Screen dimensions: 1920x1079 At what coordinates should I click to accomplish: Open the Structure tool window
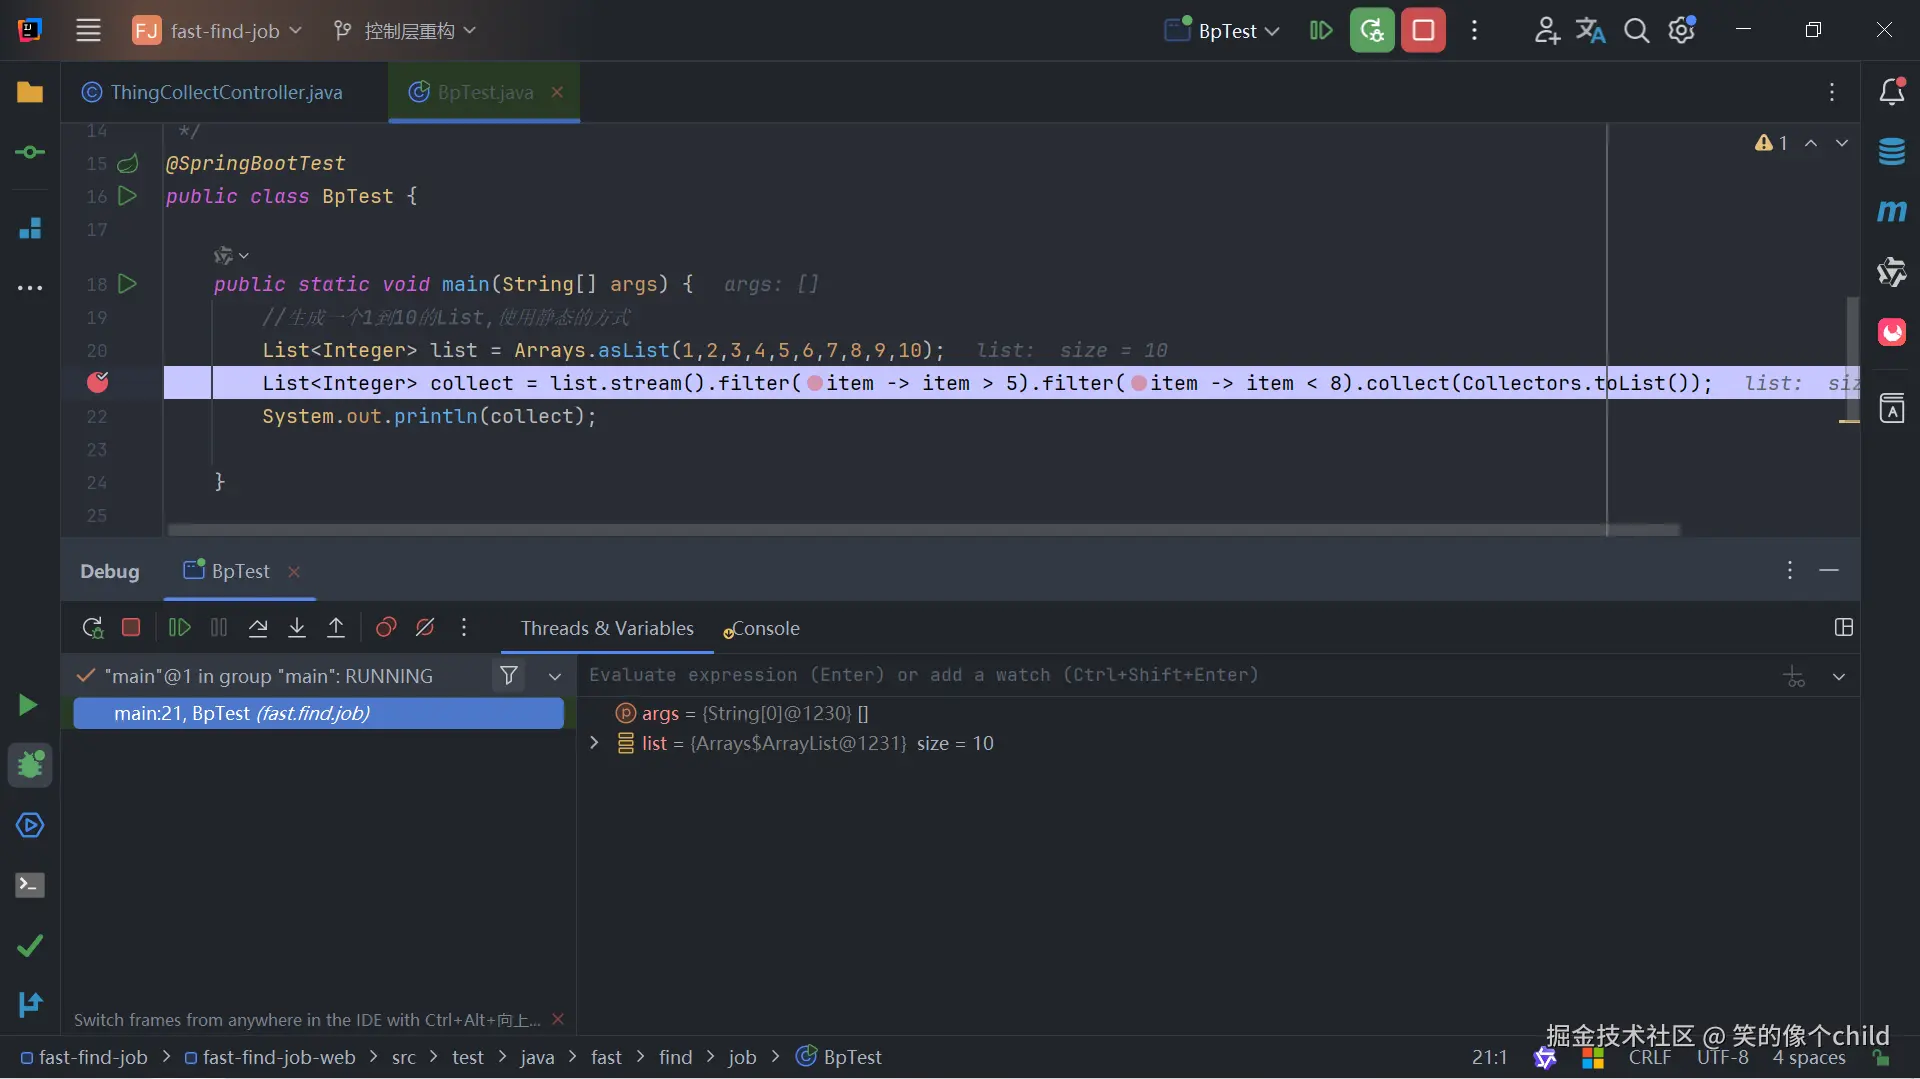[30, 228]
